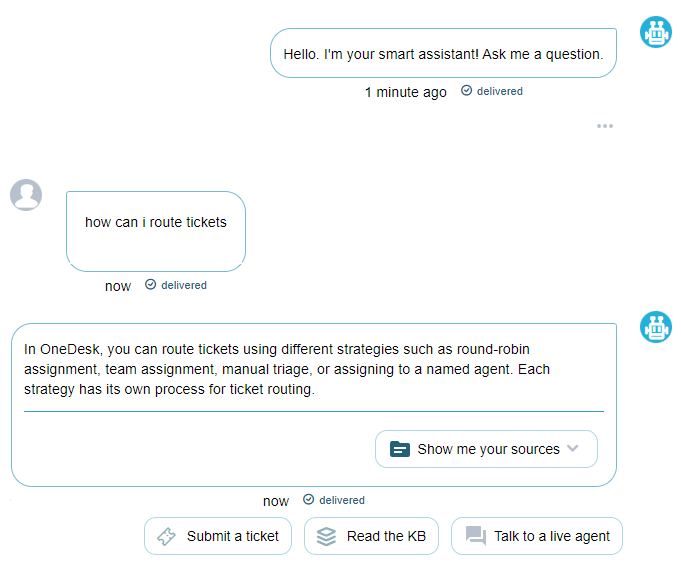Screen dimensions: 681x583
Task: Open the three-dots more options menu
Action: [604, 126]
